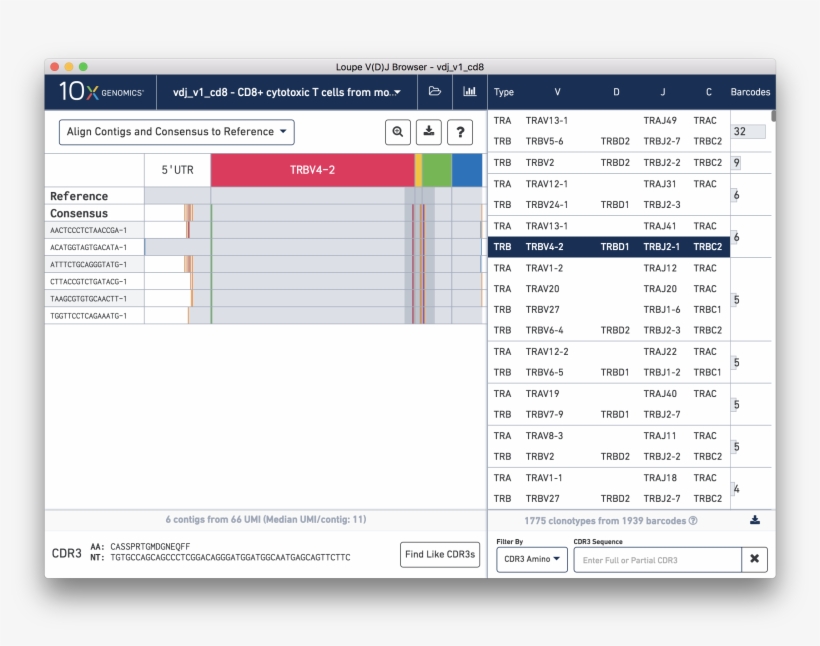Open the vdj_v1_cd8 dataset selector dropdown
The height and width of the screenshot is (646, 820).
tap(289, 91)
